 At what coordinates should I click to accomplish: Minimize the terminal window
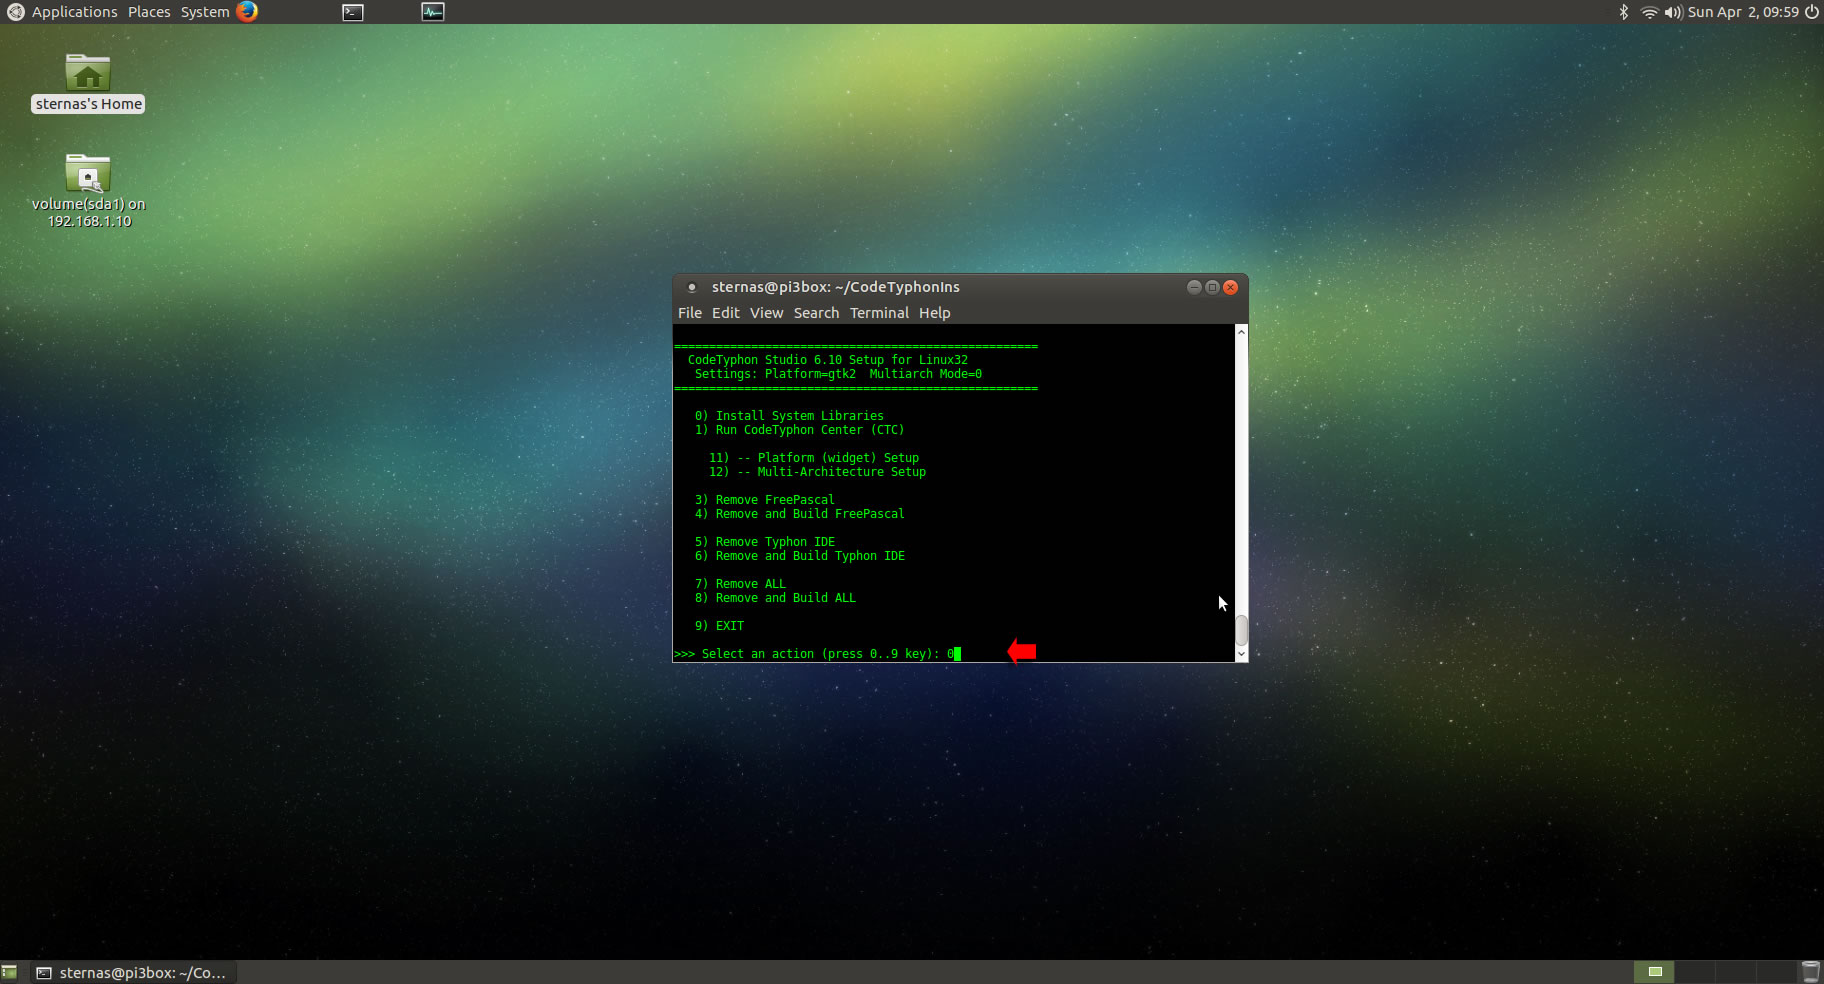click(x=1194, y=287)
